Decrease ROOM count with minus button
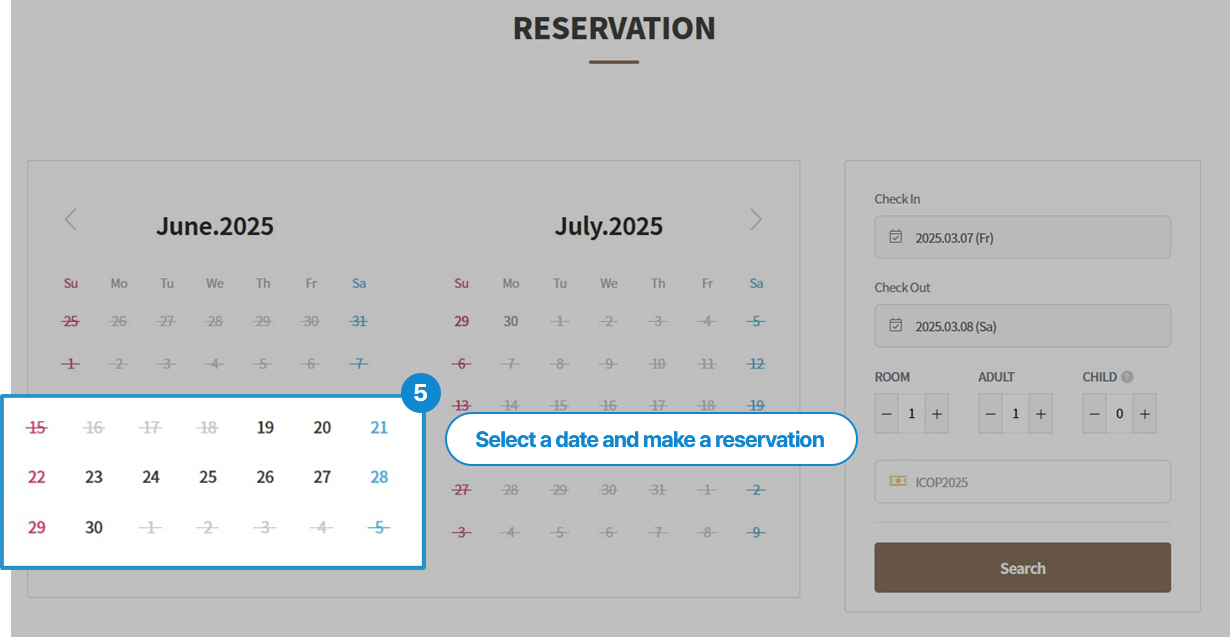The height and width of the screenshot is (637, 1230). tap(886, 413)
